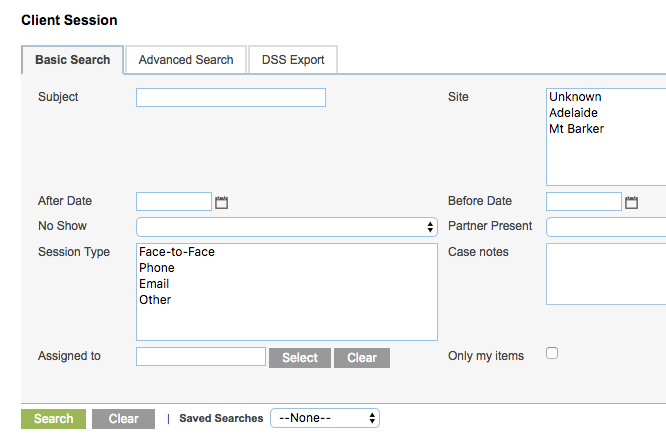Select the Basic Search tab

pos(73,60)
